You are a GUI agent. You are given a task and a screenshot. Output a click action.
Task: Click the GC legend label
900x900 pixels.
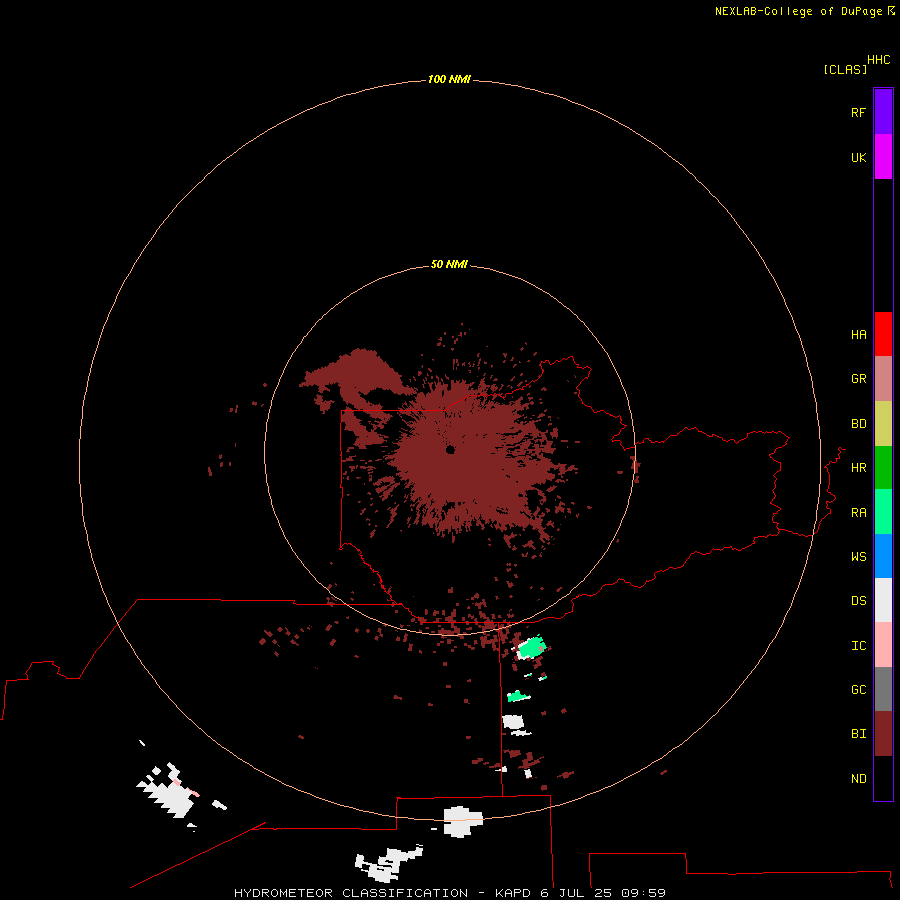coord(858,690)
